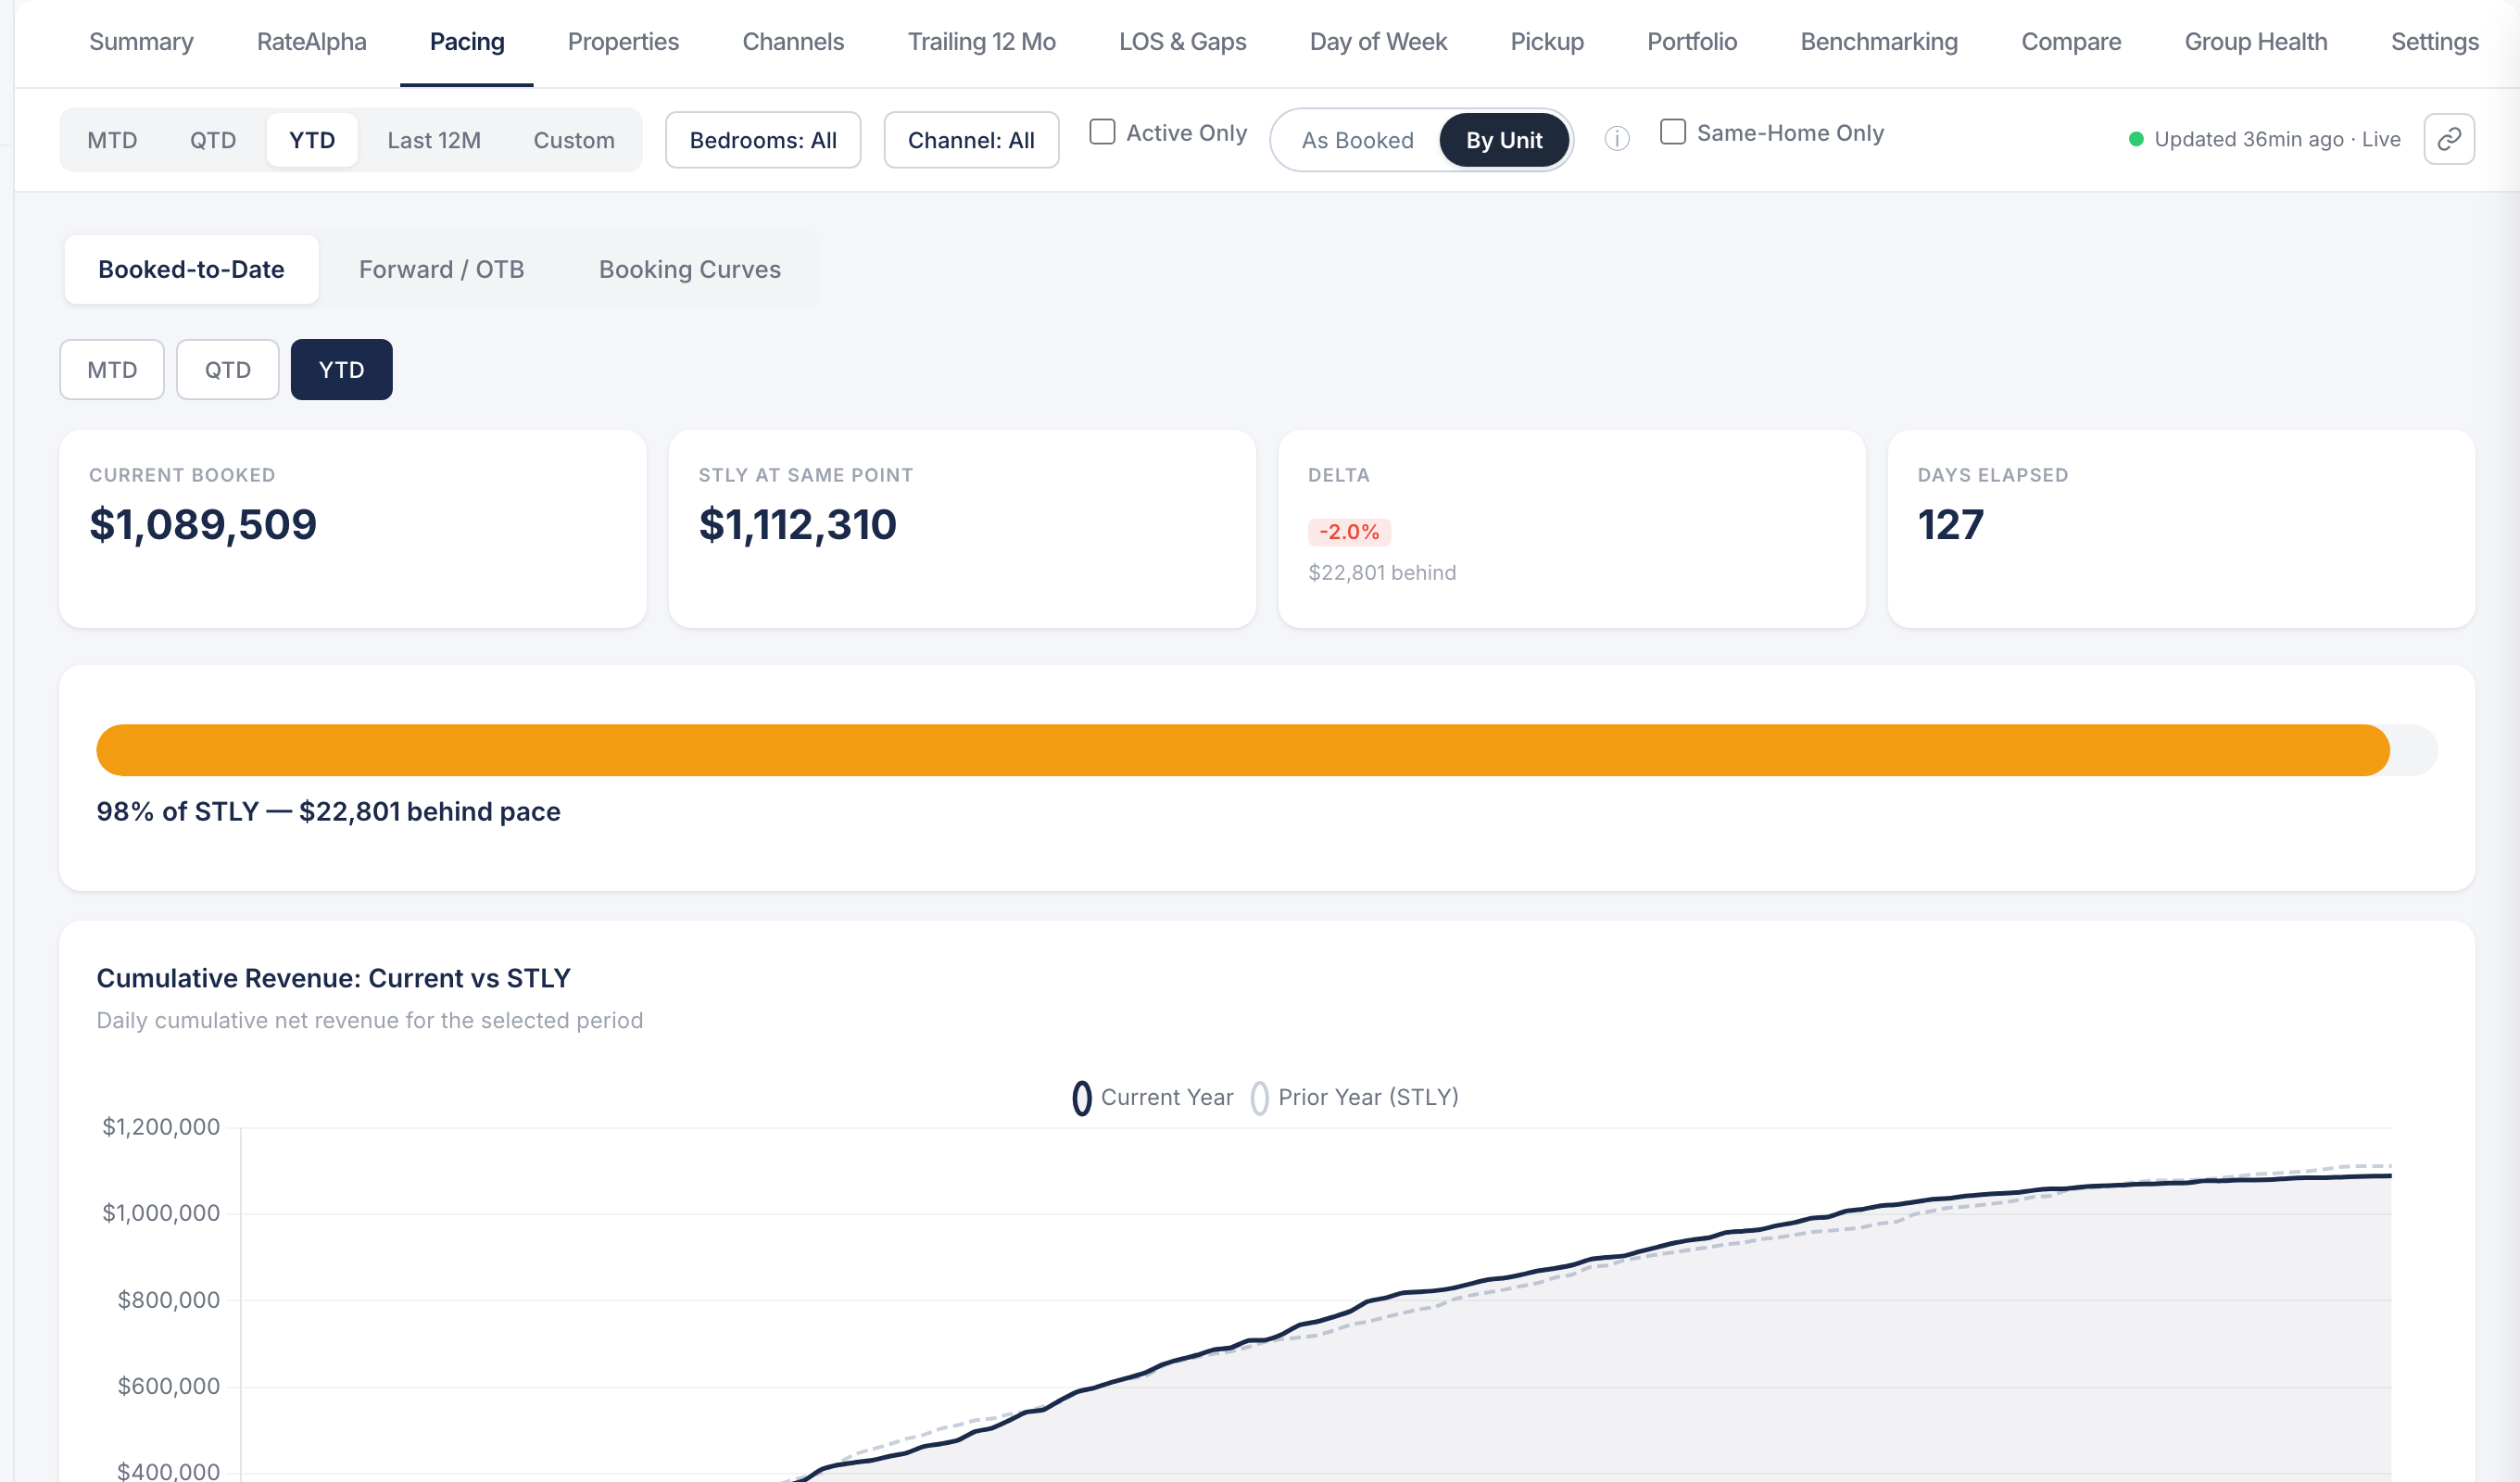
Task: Switch attribution to As Booked
Action: (1357, 140)
